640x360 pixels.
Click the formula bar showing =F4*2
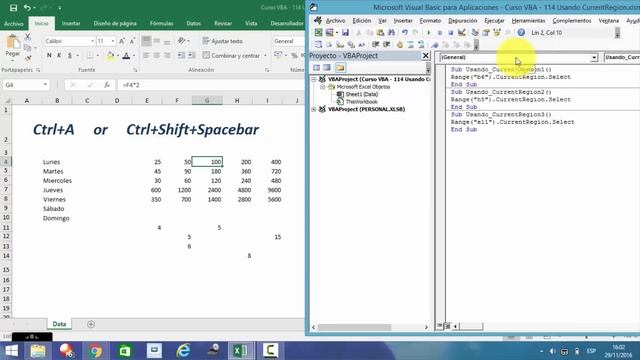pos(211,85)
